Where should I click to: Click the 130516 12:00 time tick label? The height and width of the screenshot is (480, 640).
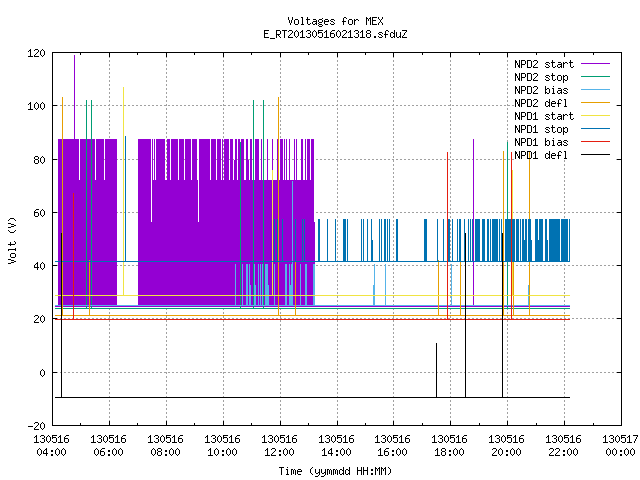coord(279,446)
